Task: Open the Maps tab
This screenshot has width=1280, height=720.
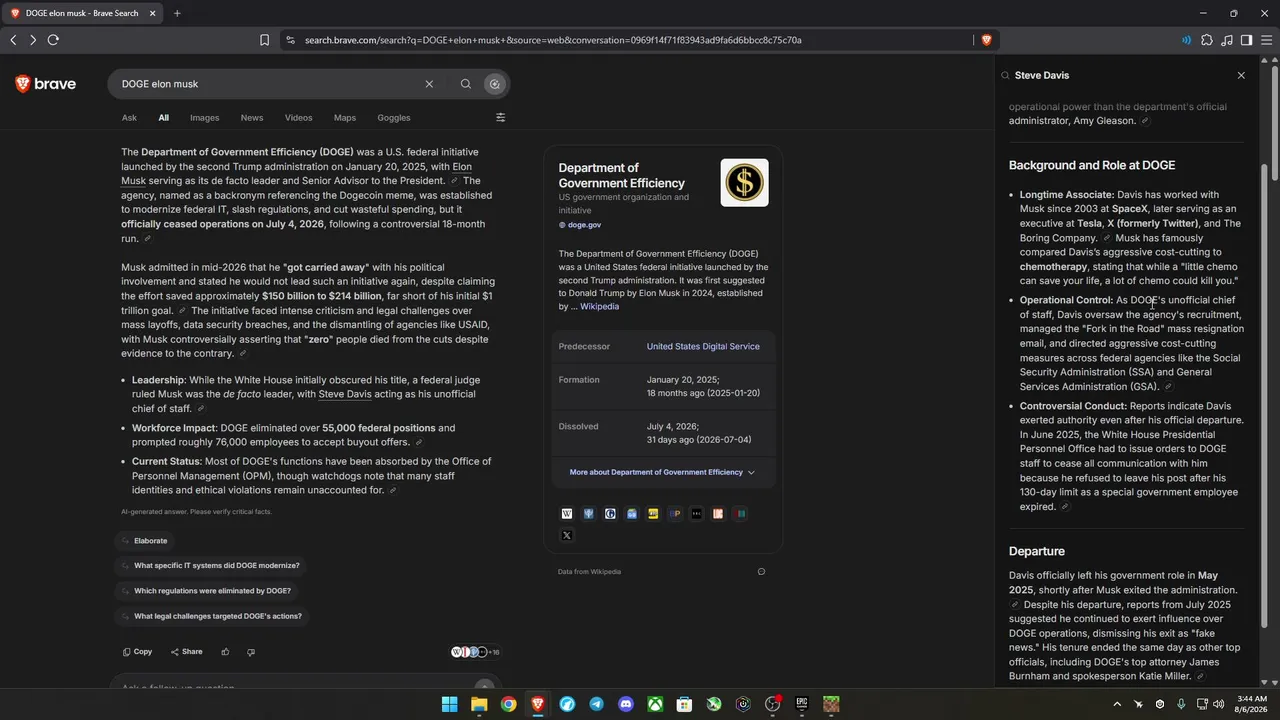Action: 345,117
